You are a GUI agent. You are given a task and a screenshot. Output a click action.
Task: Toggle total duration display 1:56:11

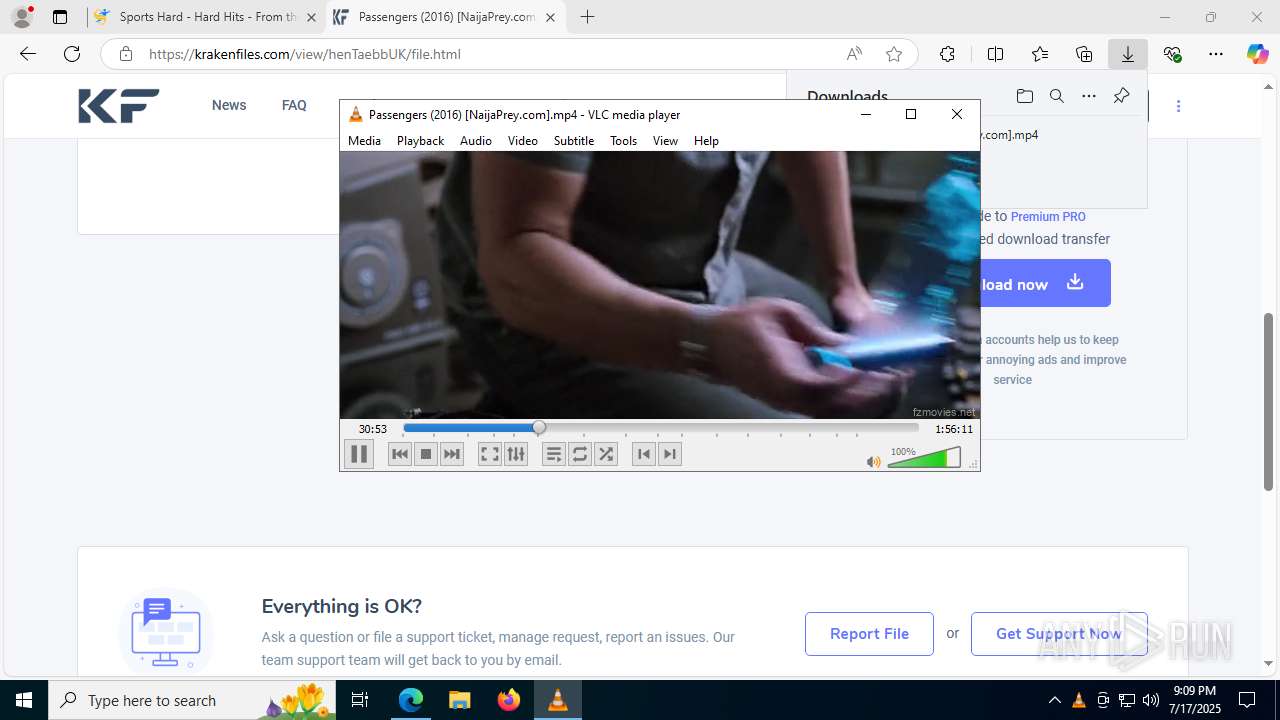coord(954,429)
